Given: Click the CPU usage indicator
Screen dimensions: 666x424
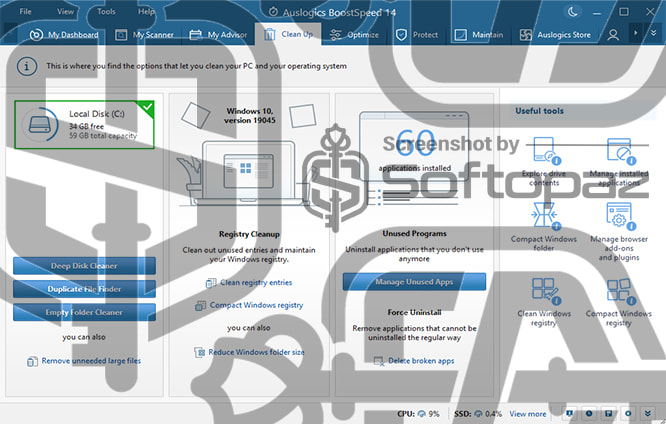Looking at the screenshot, I should [418, 414].
